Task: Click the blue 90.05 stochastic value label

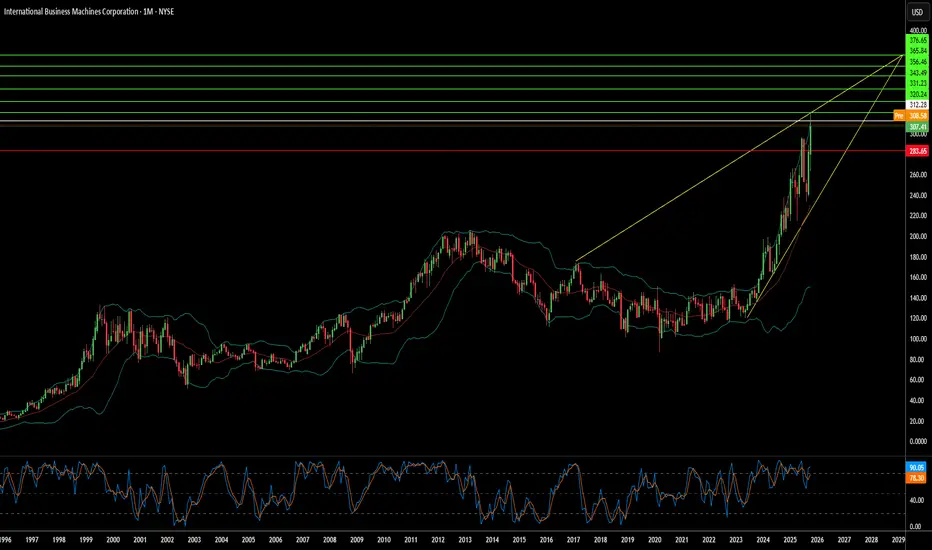Action: click(x=917, y=467)
